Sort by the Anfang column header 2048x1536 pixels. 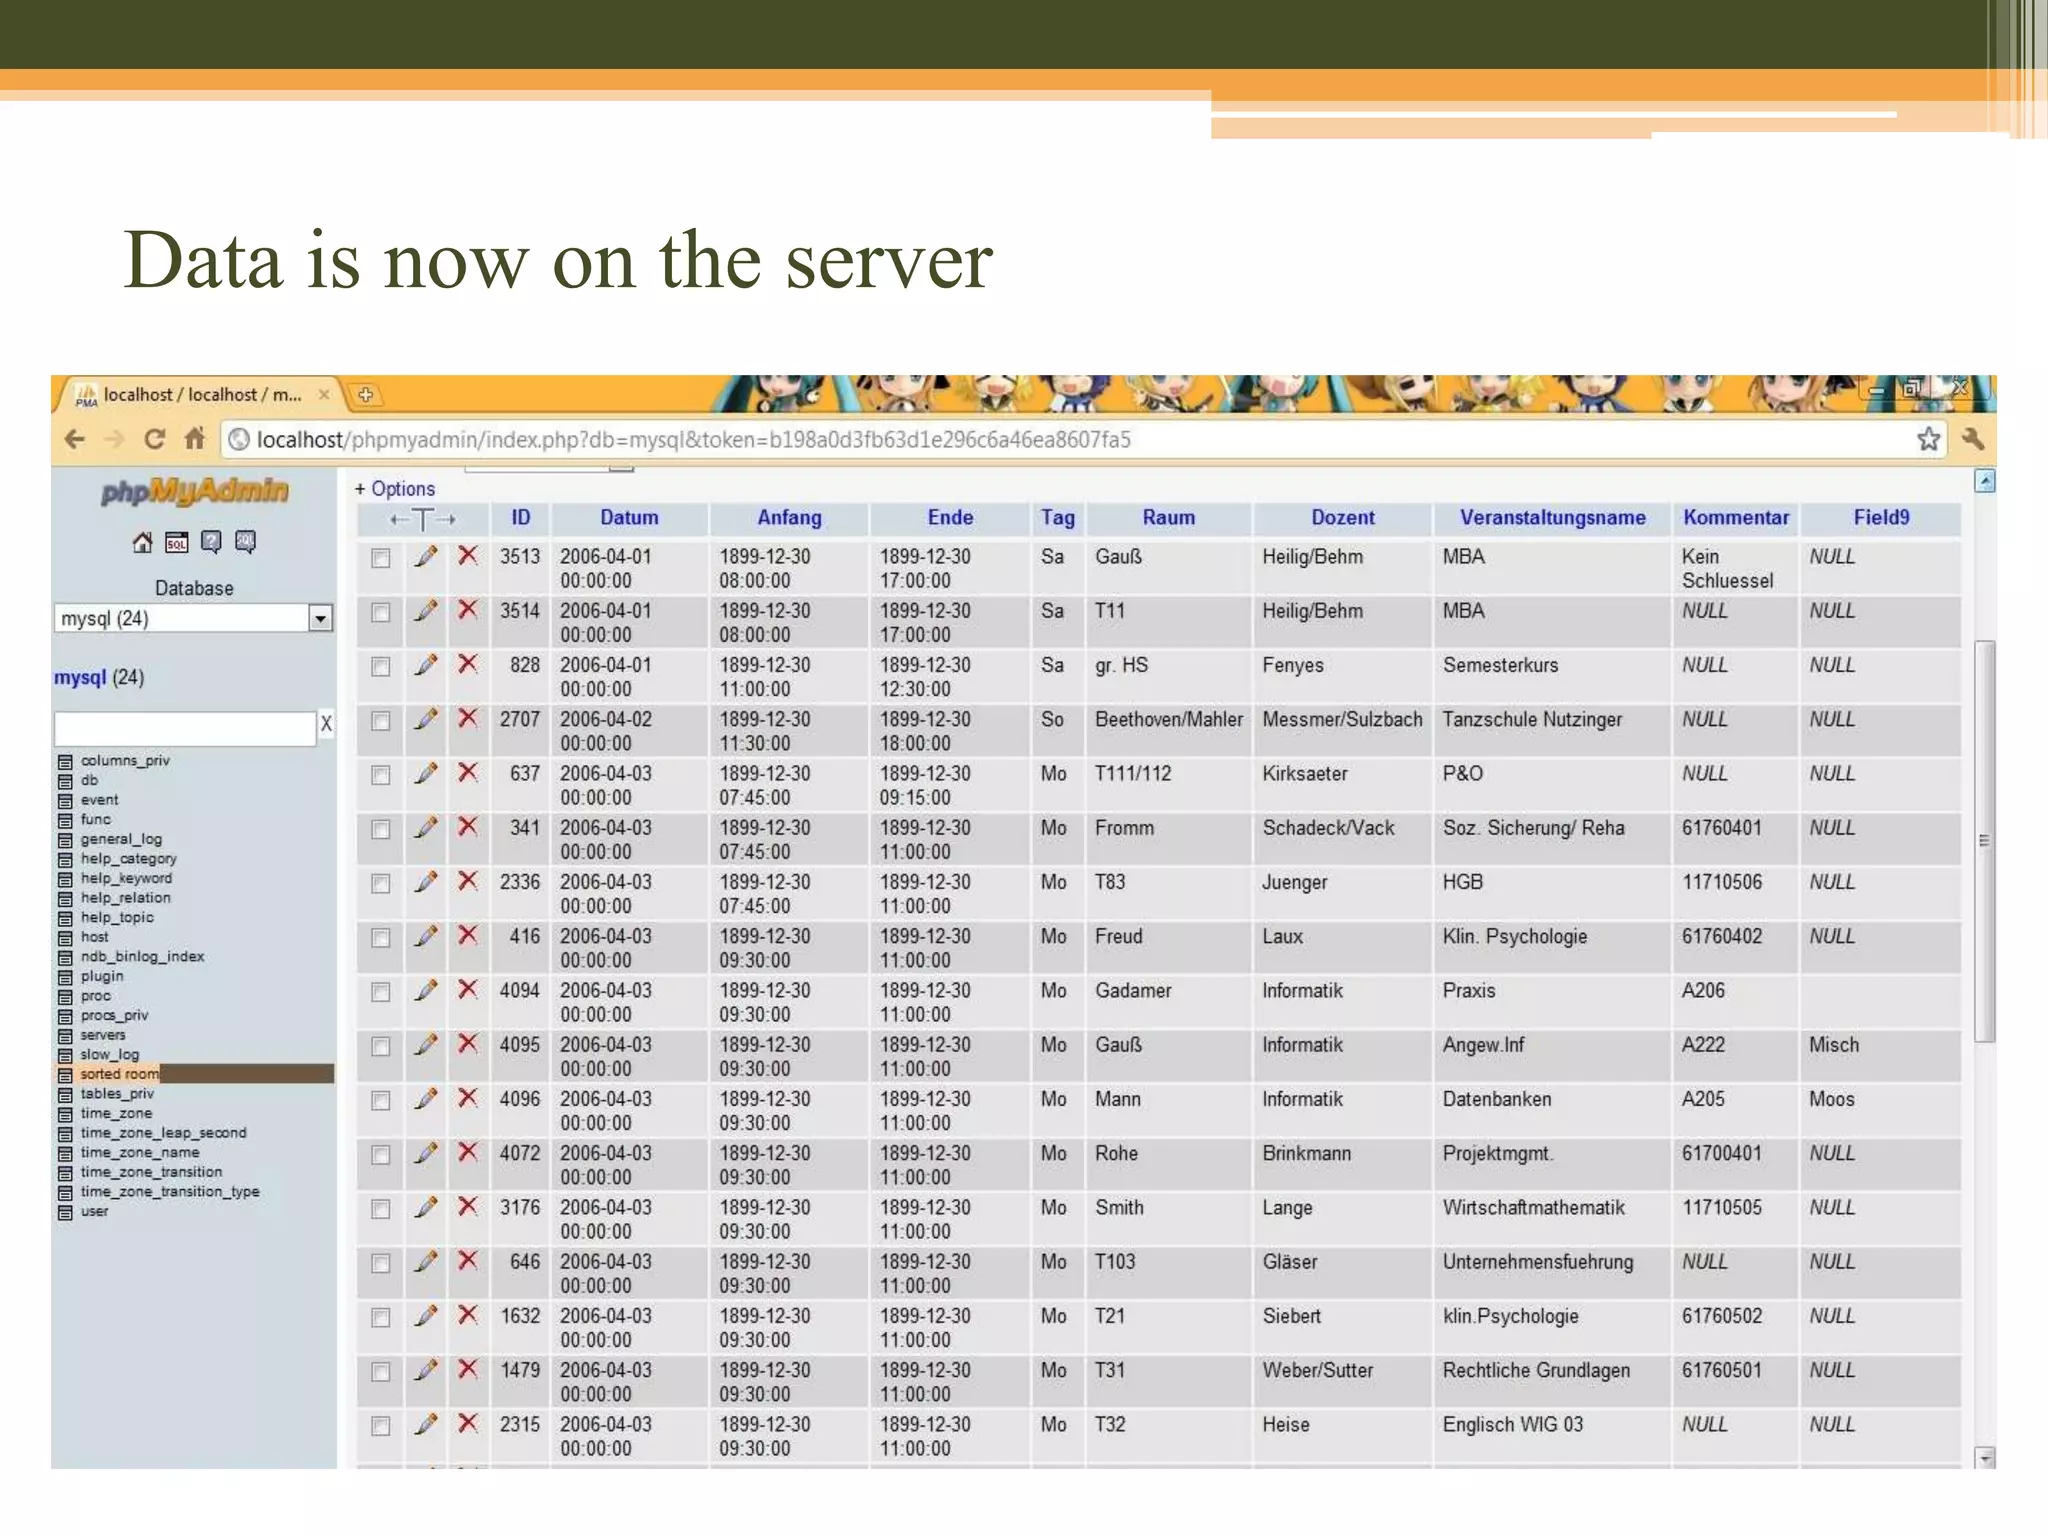789,518
